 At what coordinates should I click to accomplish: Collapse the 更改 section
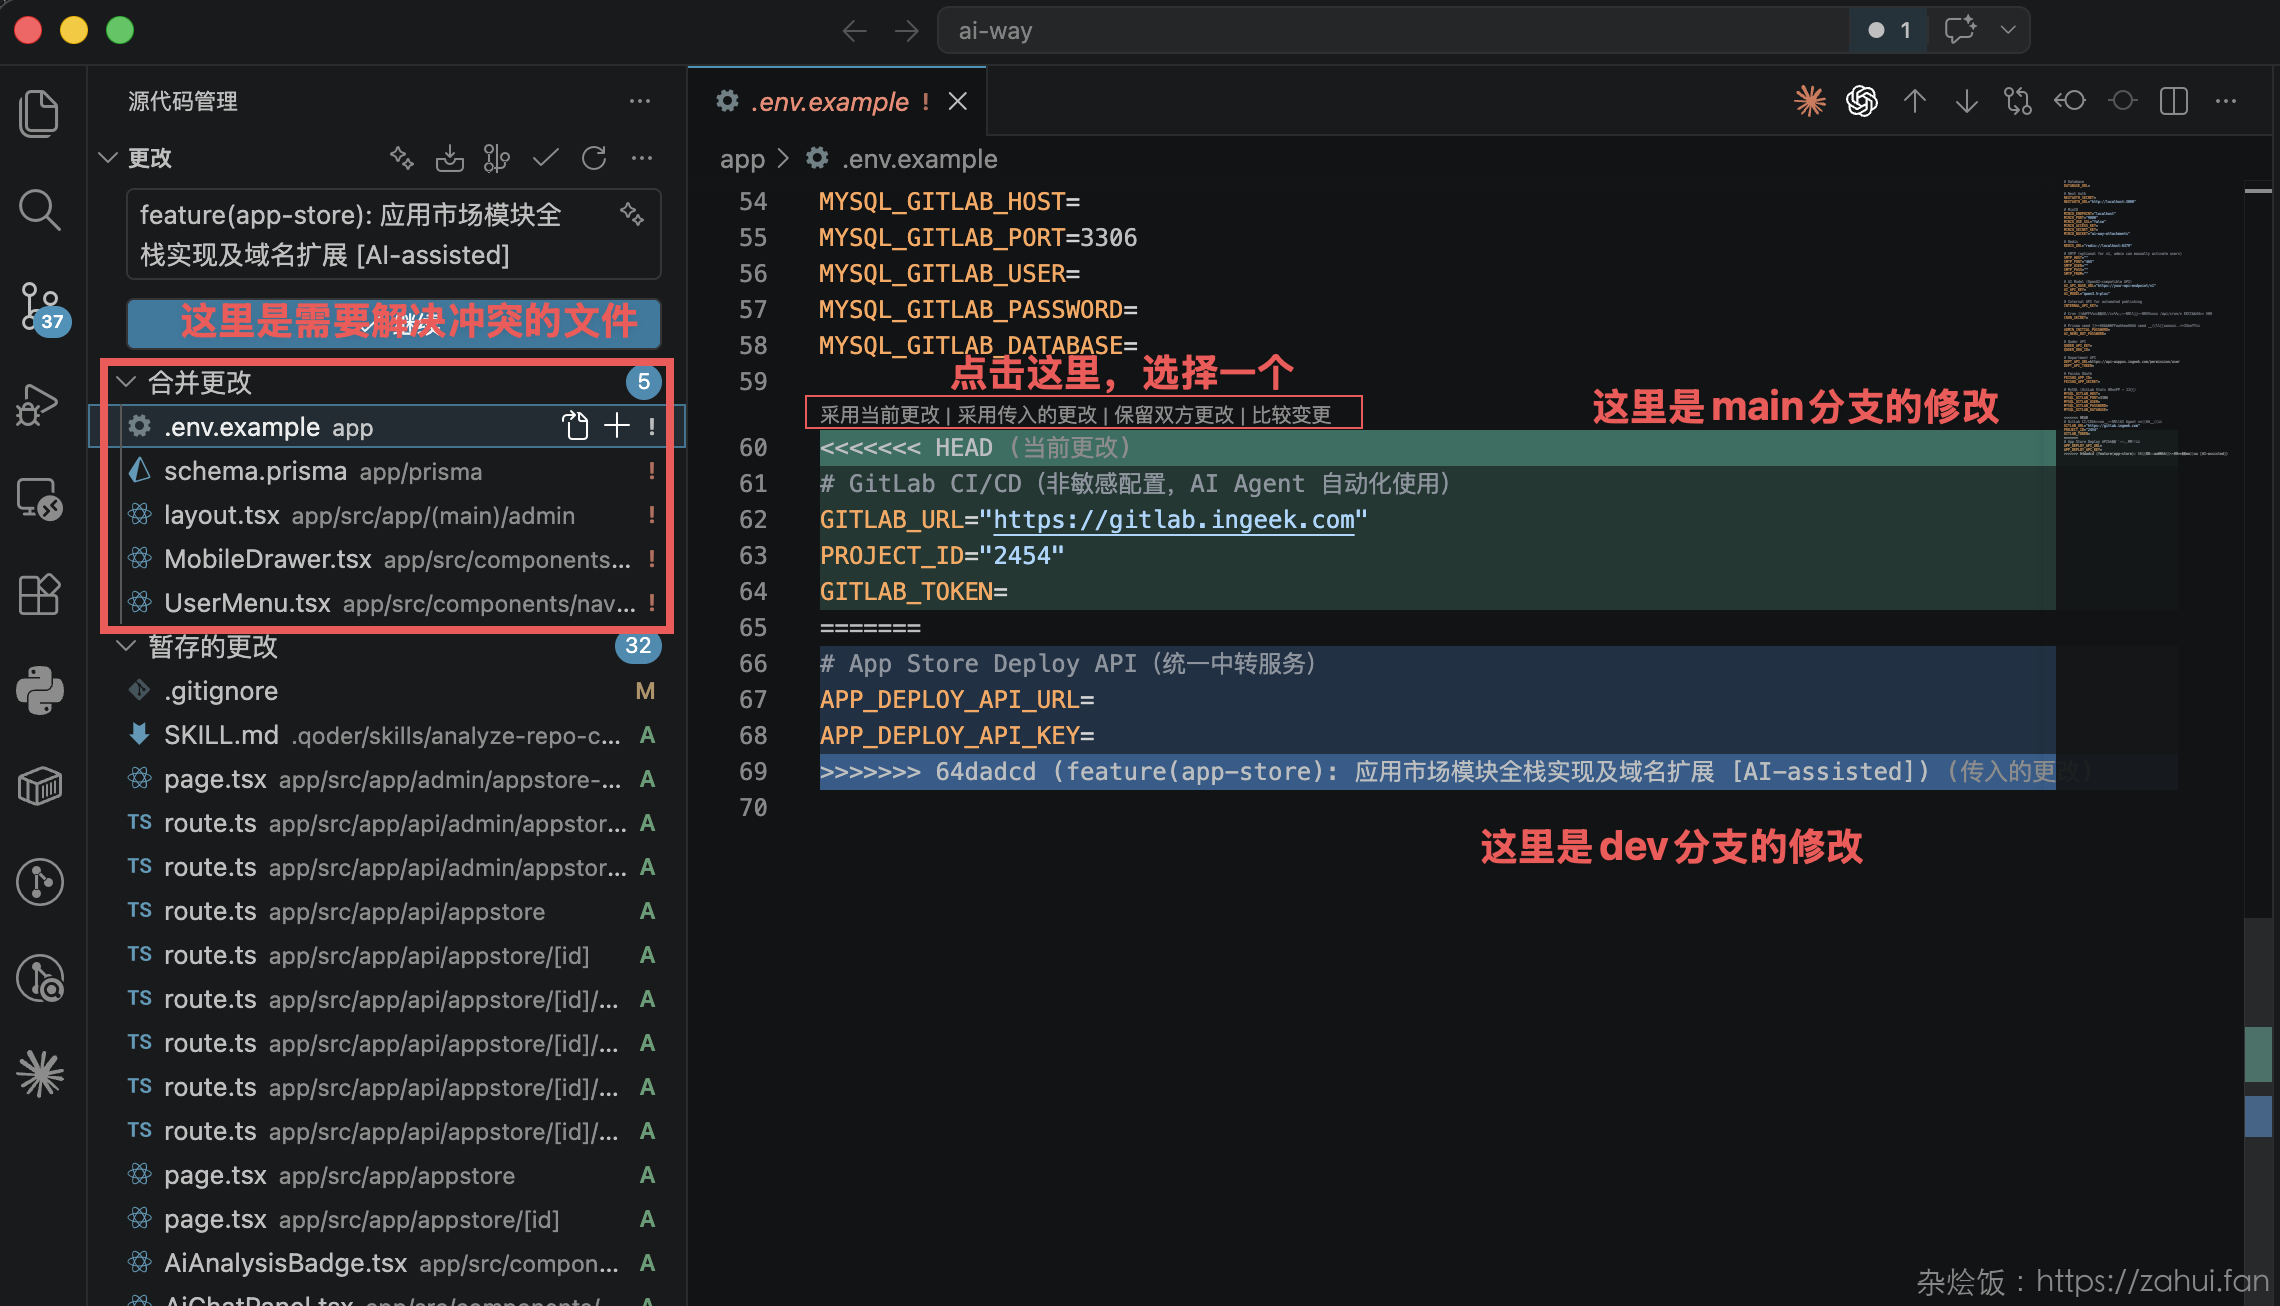pyautogui.click(x=108, y=158)
